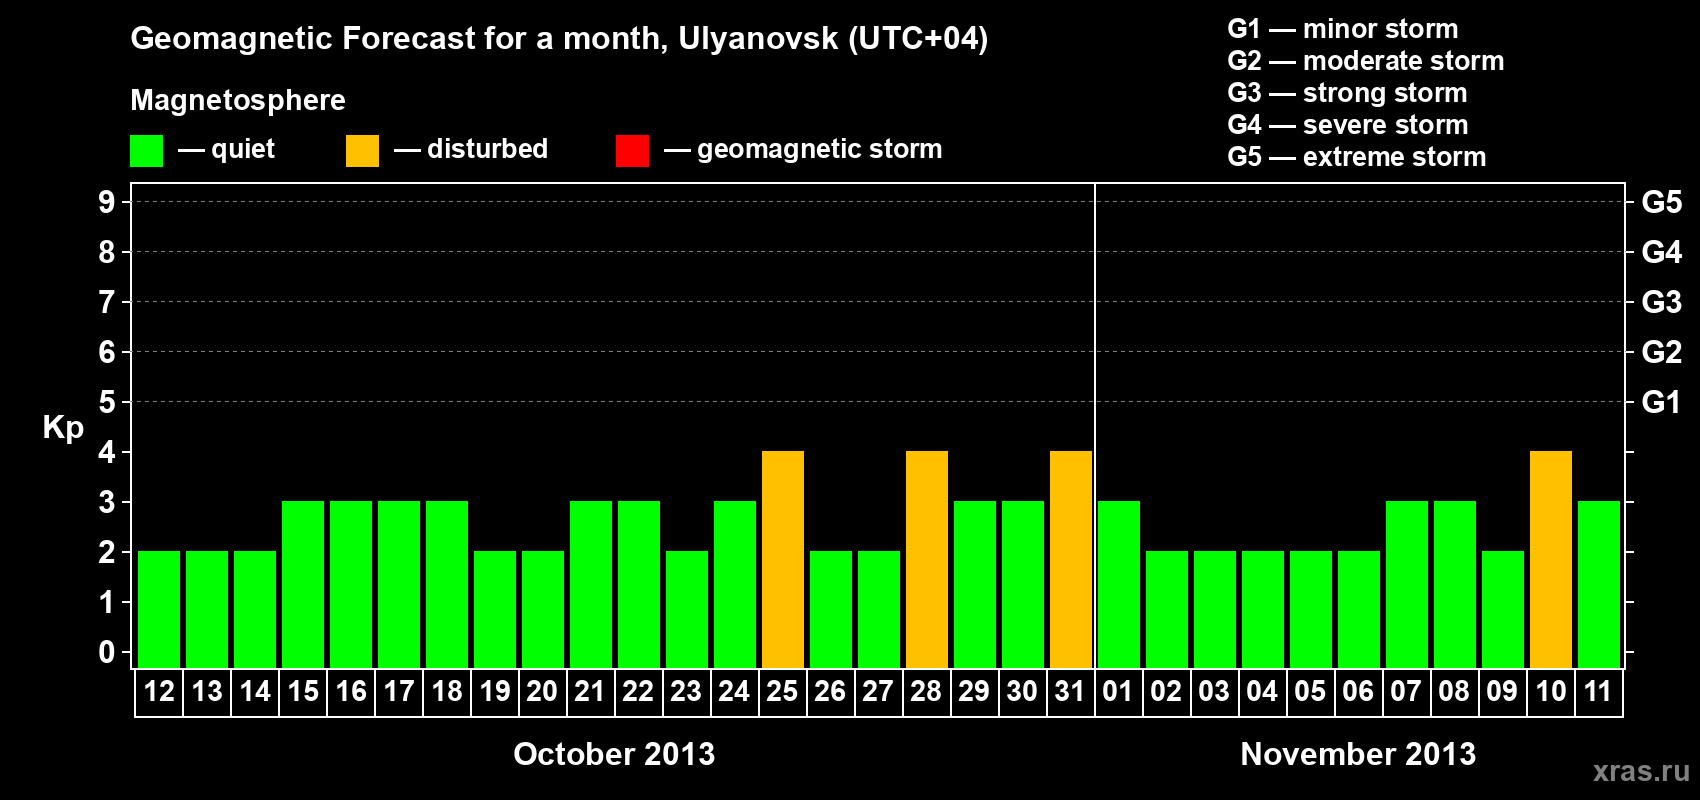Viewport: 1700px width, 800px height.
Task: Click the orange disturbed legend swatch
Action: point(362,151)
